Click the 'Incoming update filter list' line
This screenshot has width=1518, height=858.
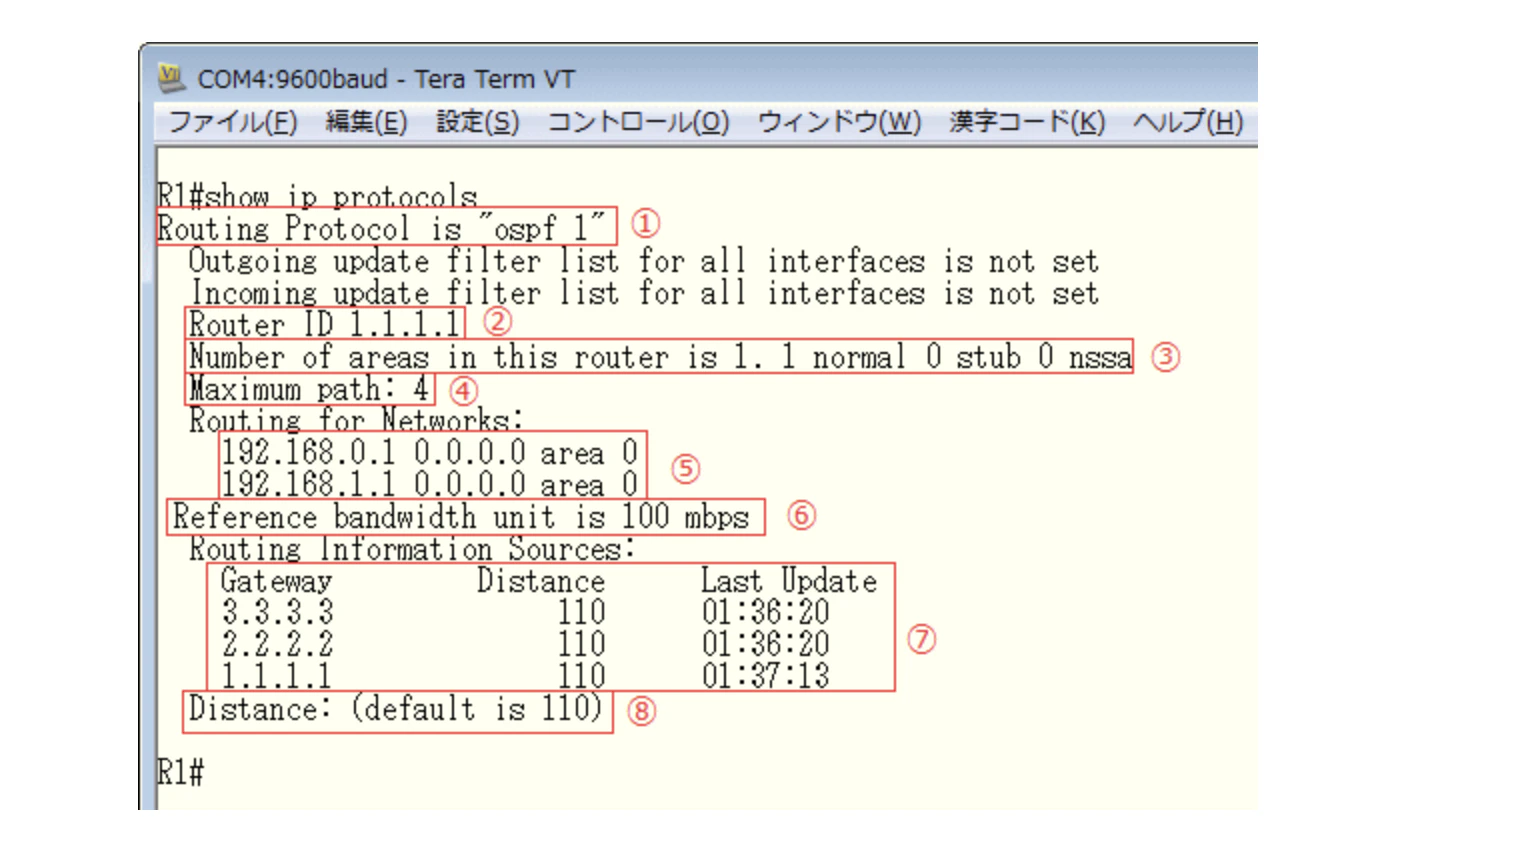644,293
